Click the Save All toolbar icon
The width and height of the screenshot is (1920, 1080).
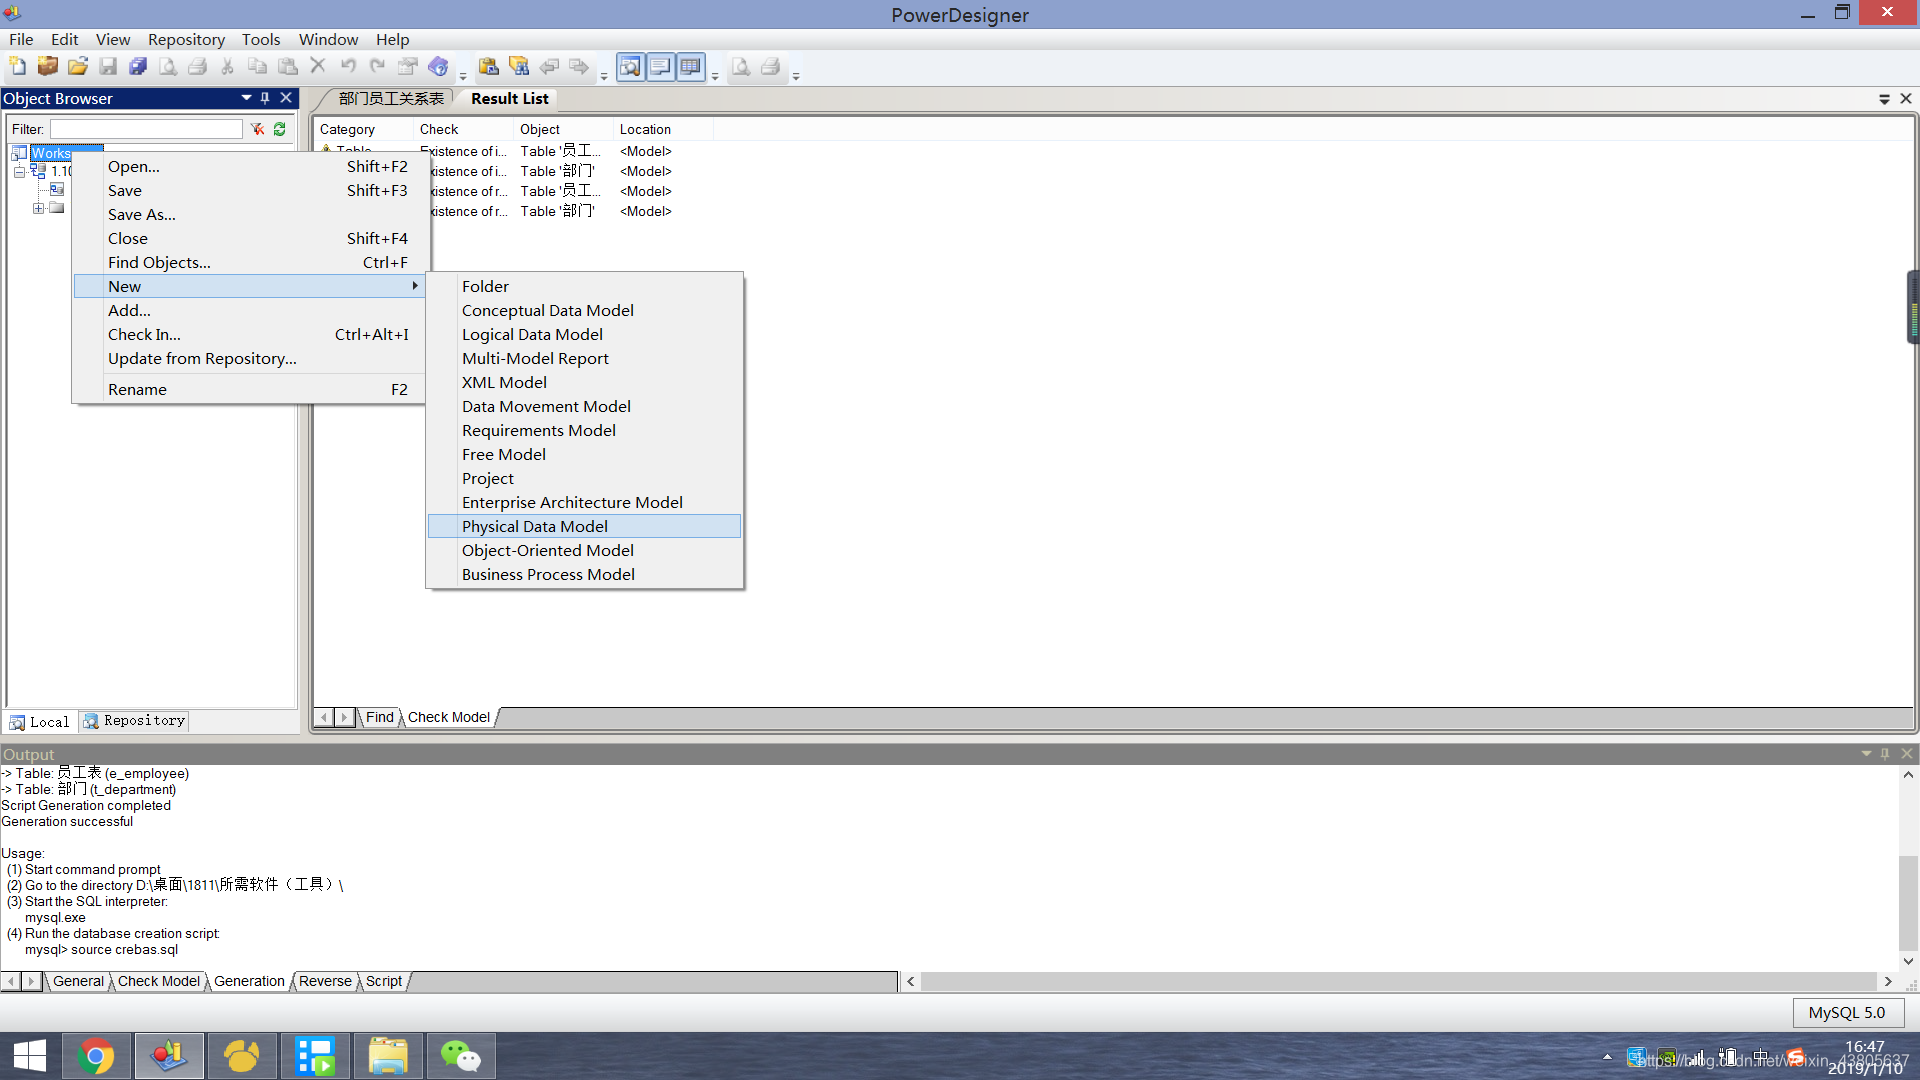[138, 67]
